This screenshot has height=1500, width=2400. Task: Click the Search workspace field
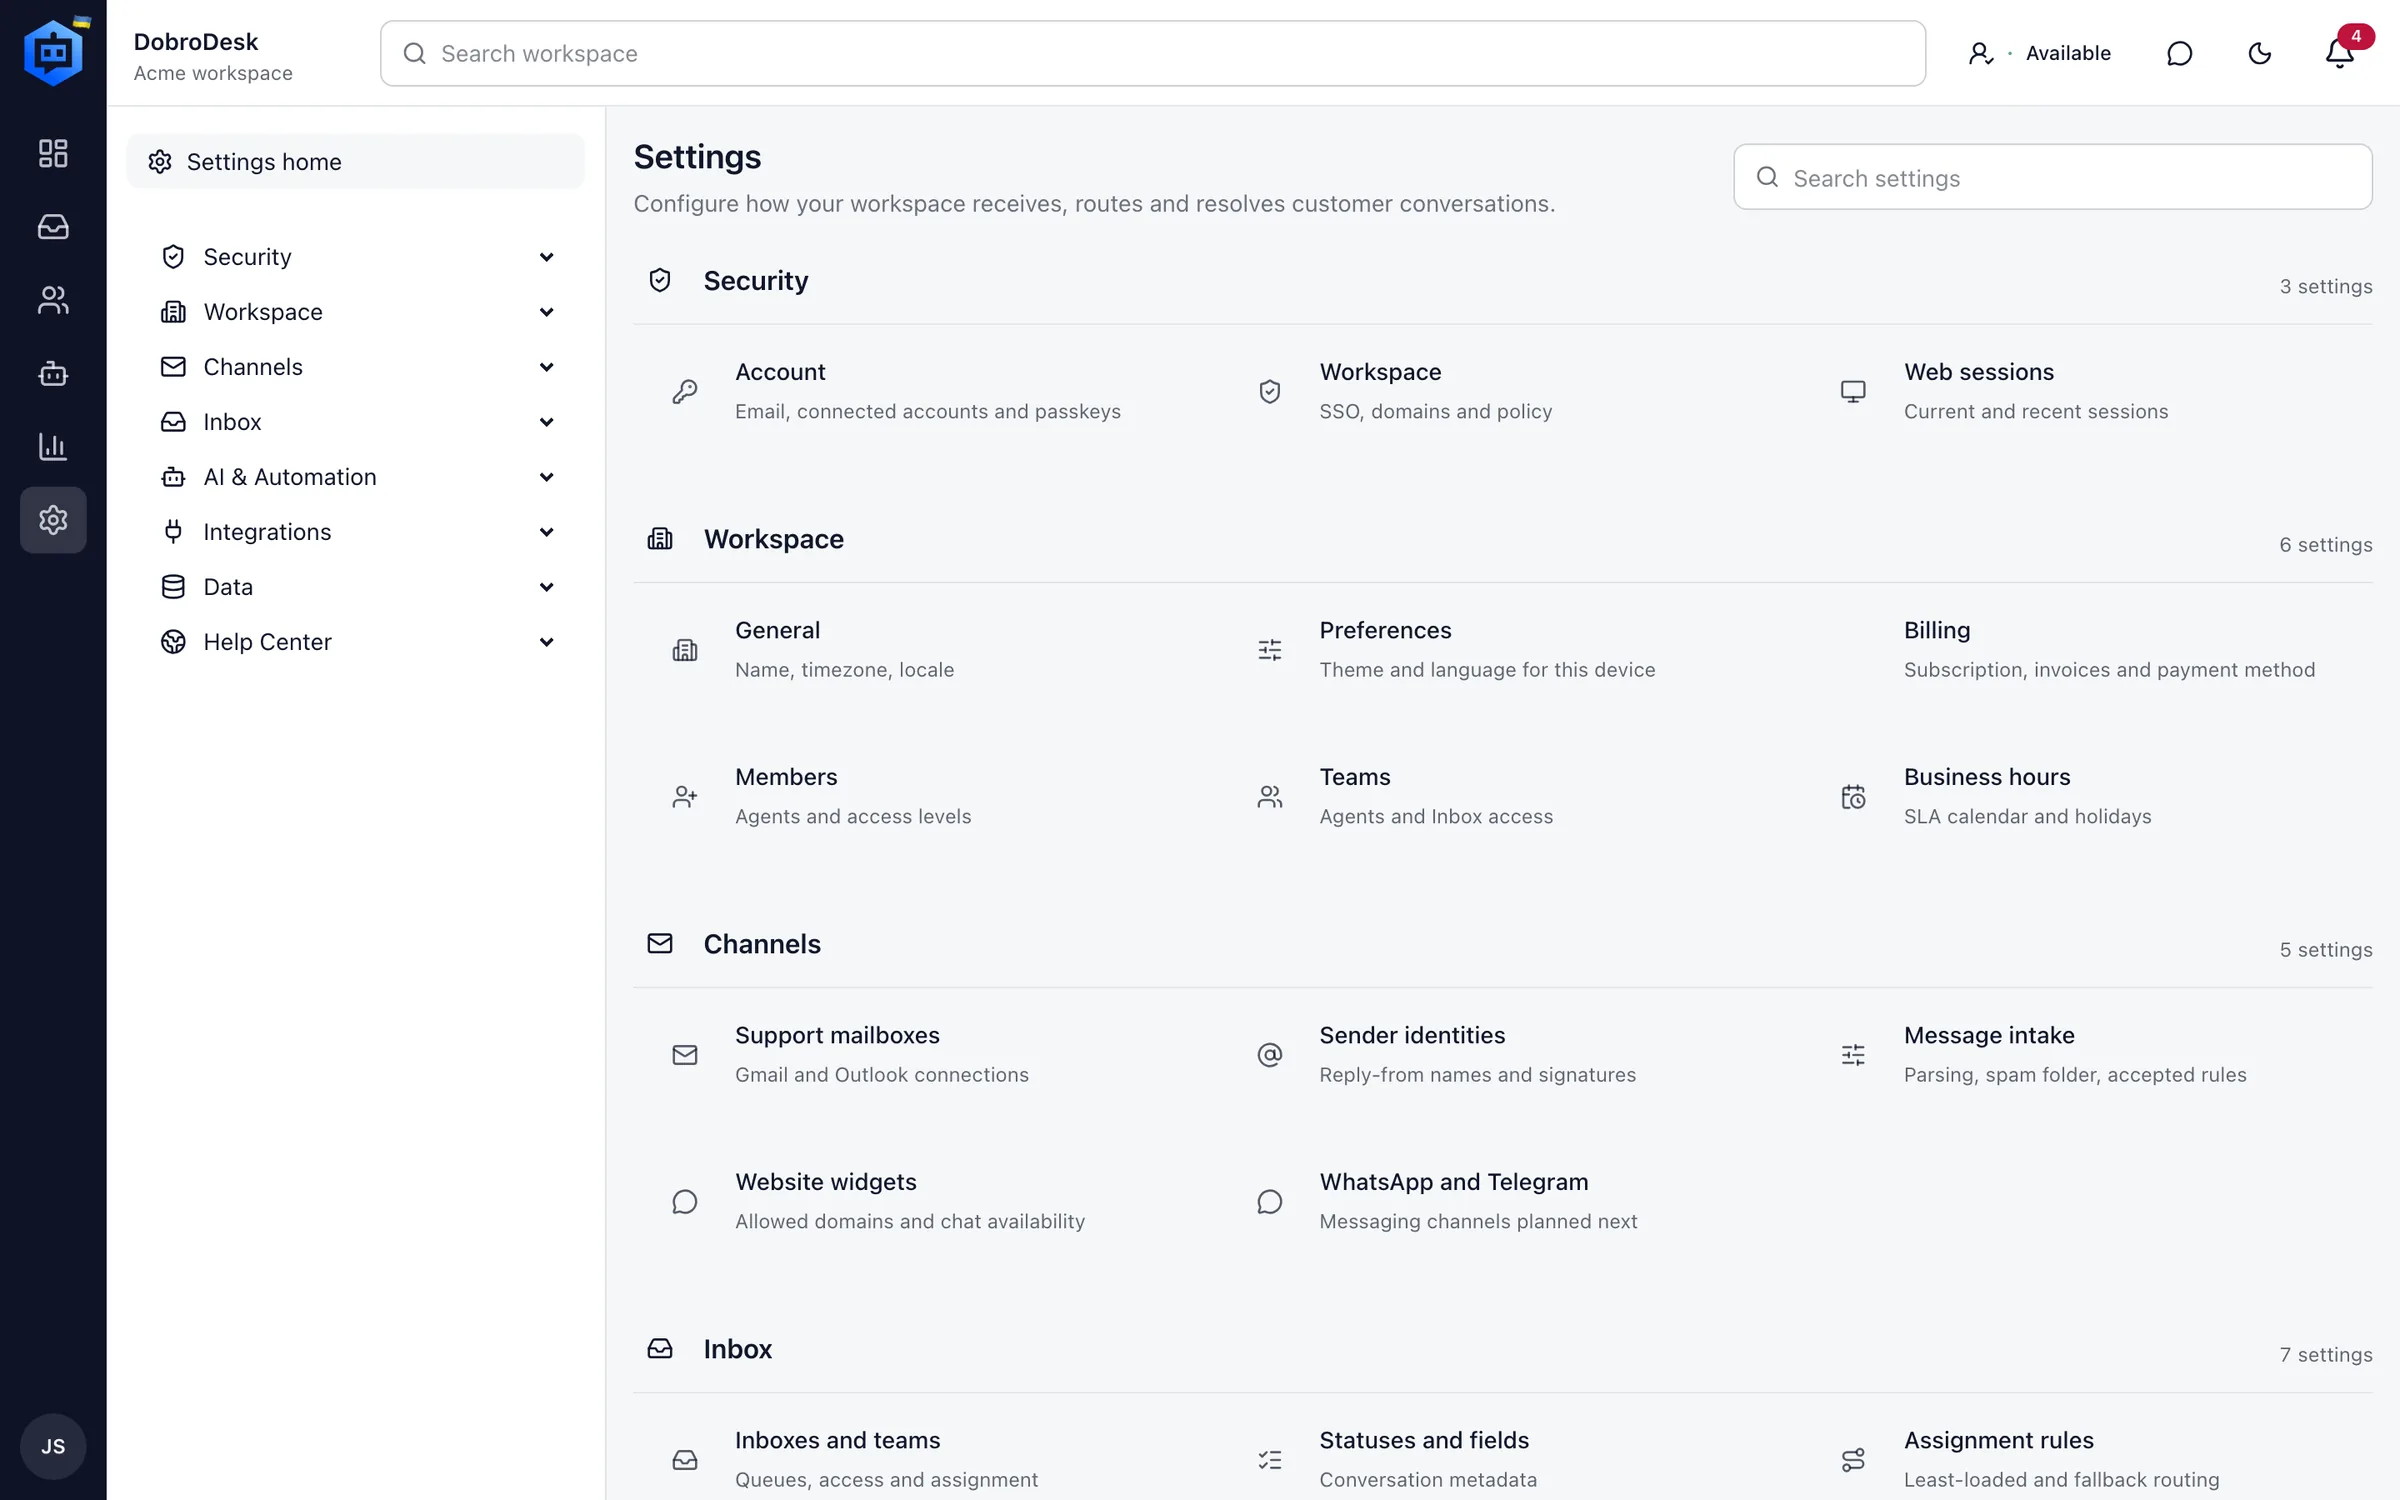click(x=1153, y=53)
